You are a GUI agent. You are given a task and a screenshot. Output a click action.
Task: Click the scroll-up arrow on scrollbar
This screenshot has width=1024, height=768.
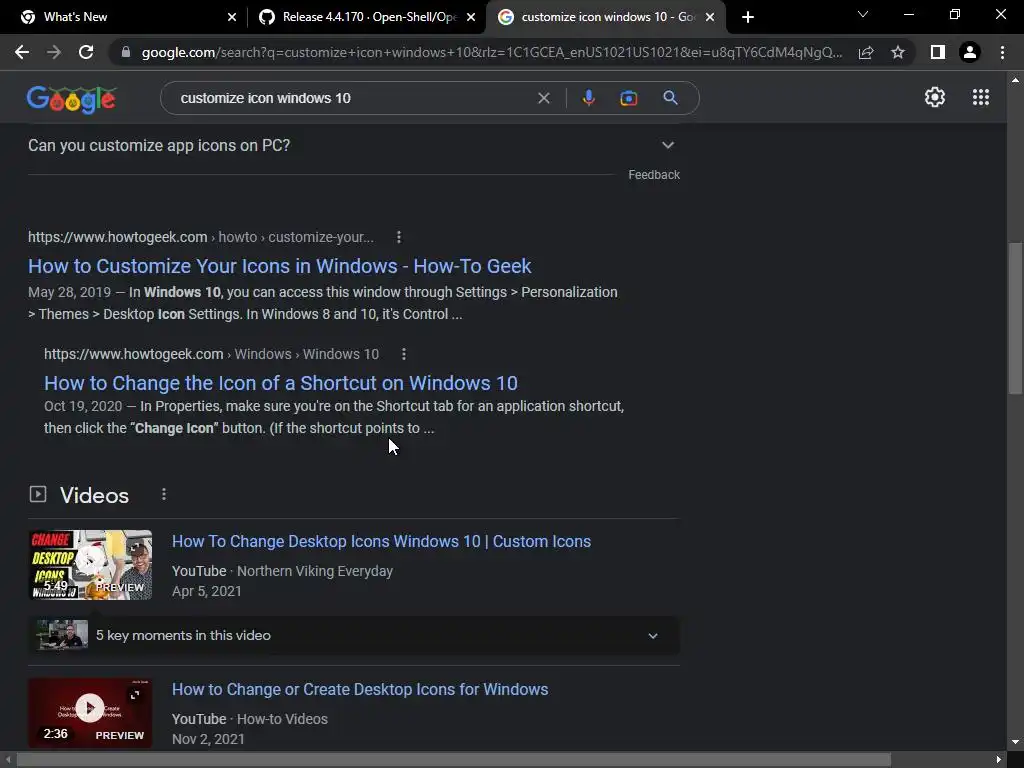coord(1015,80)
